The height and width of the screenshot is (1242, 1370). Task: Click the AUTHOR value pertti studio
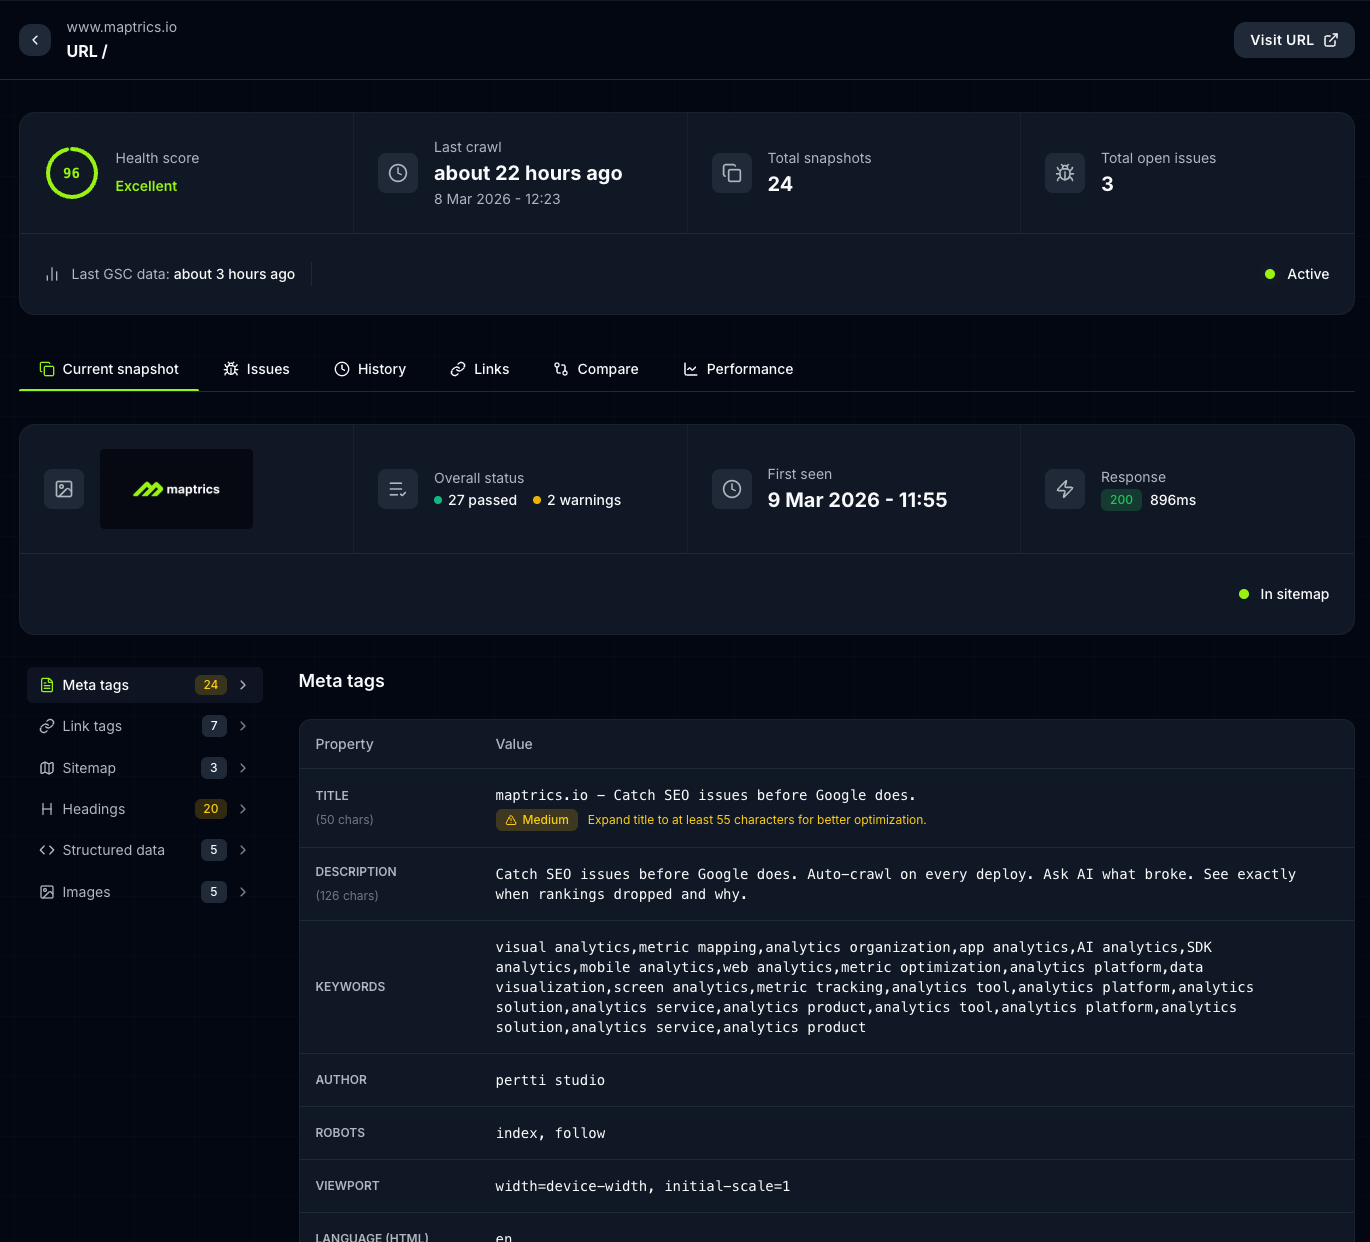pyautogui.click(x=550, y=1080)
